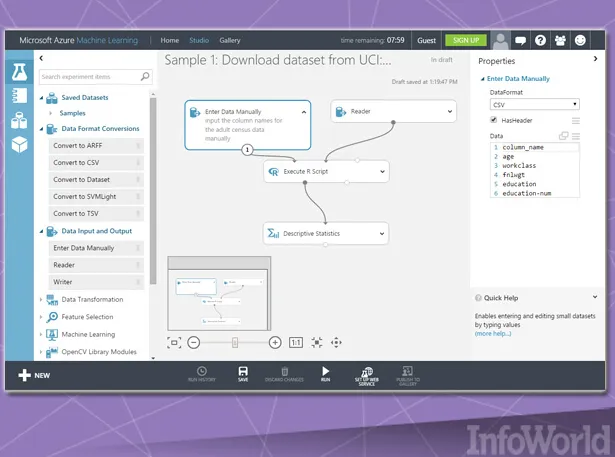Click the pan control icon
This screenshot has height=457, width=615.
pyautogui.click(x=336, y=342)
